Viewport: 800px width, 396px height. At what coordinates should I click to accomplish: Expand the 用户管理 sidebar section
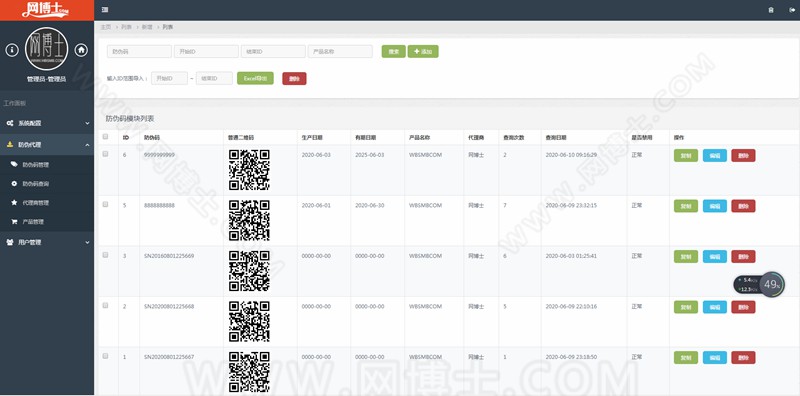point(47,242)
